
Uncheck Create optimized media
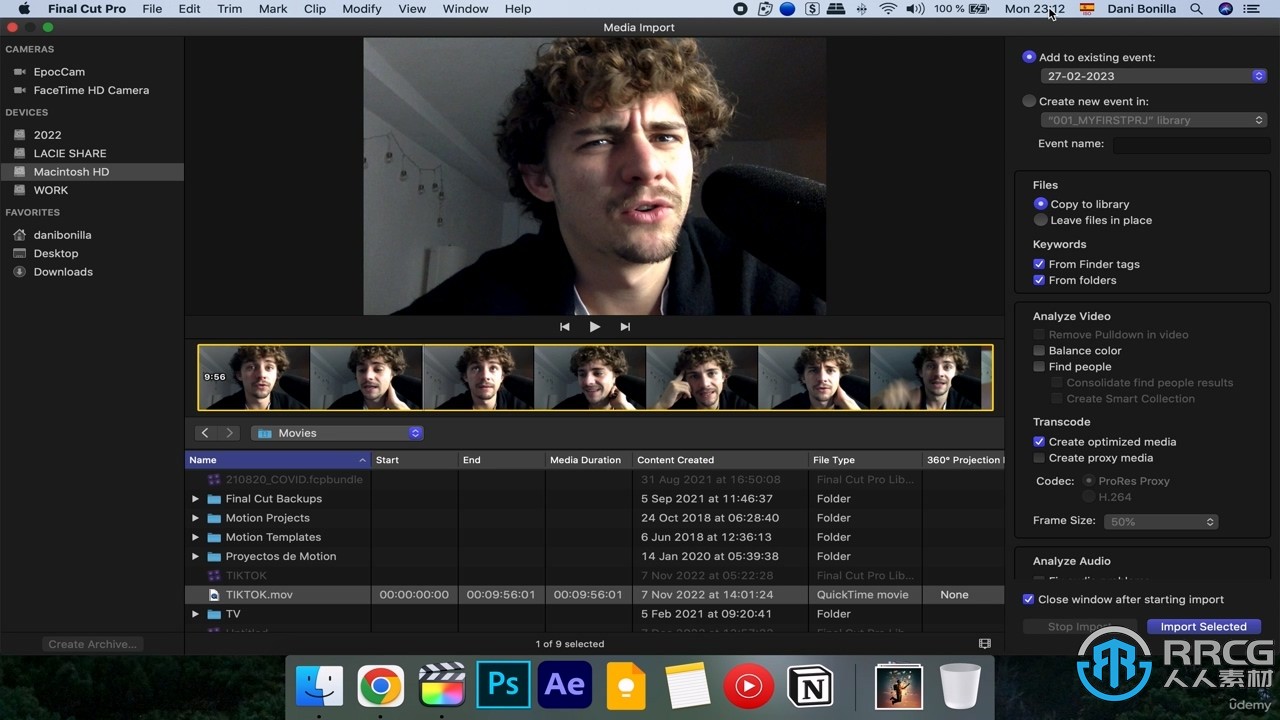tap(1039, 442)
